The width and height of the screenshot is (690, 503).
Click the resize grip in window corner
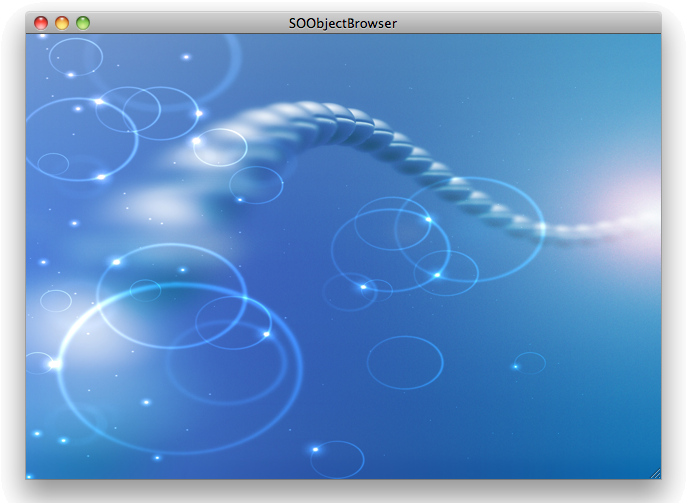(x=656, y=474)
